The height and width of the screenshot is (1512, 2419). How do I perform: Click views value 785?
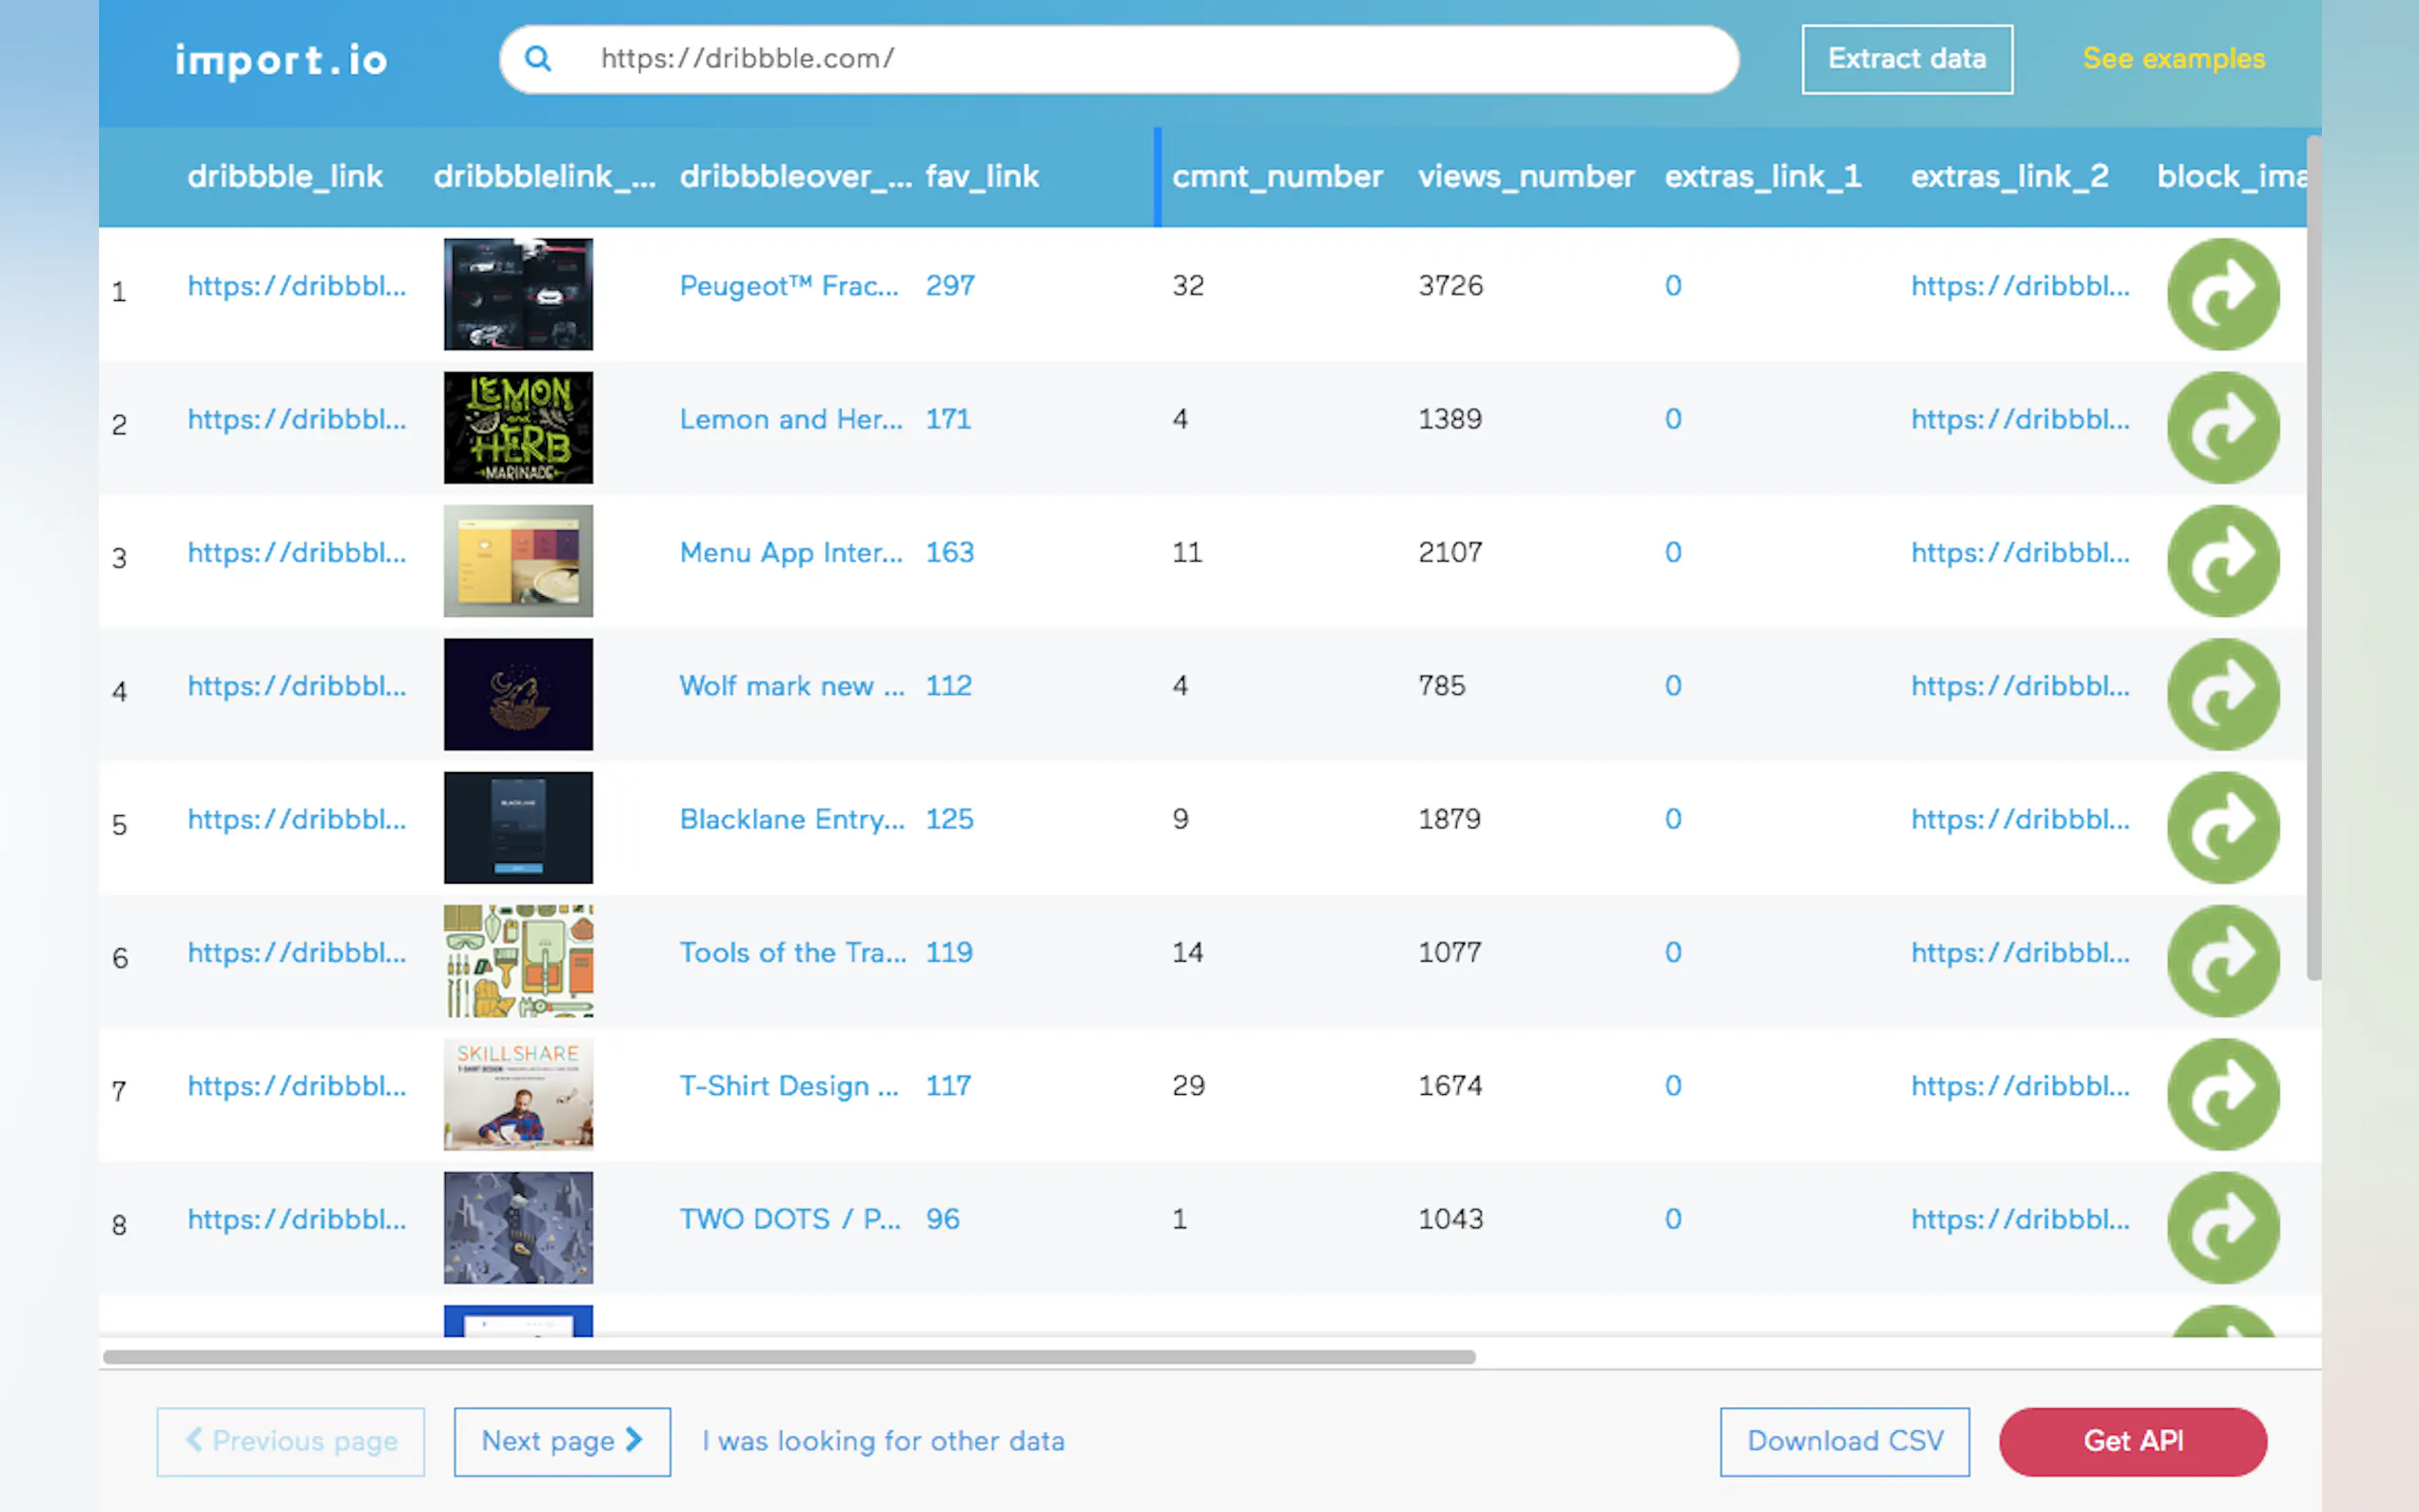[x=1441, y=686]
